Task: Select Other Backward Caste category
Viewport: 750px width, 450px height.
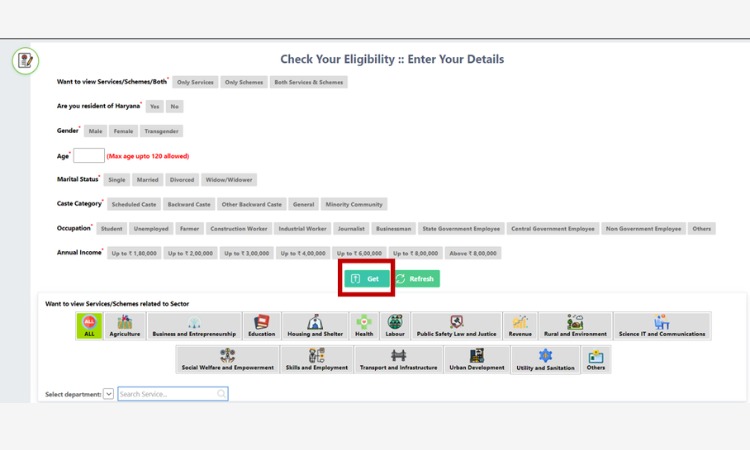Action: [x=252, y=204]
